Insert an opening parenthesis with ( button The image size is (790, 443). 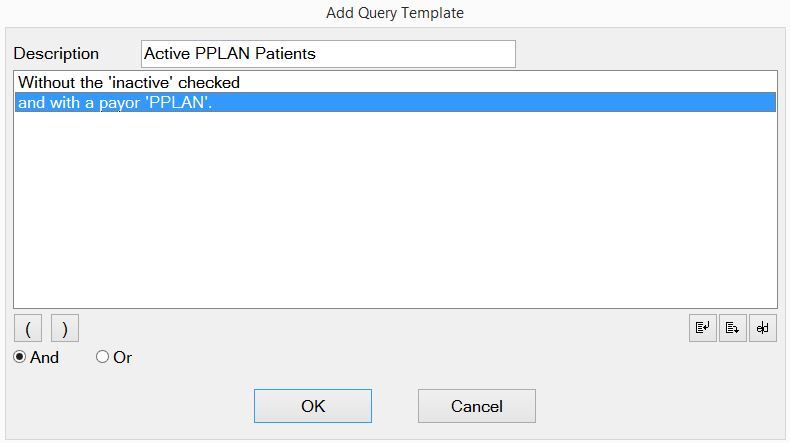click(x=28, y=329)
